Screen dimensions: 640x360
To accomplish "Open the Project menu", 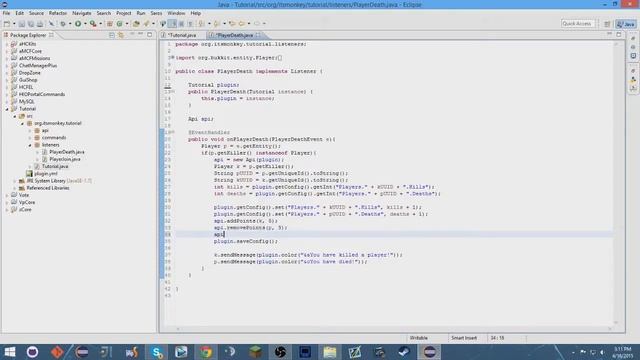I will [x=124, y=13].
